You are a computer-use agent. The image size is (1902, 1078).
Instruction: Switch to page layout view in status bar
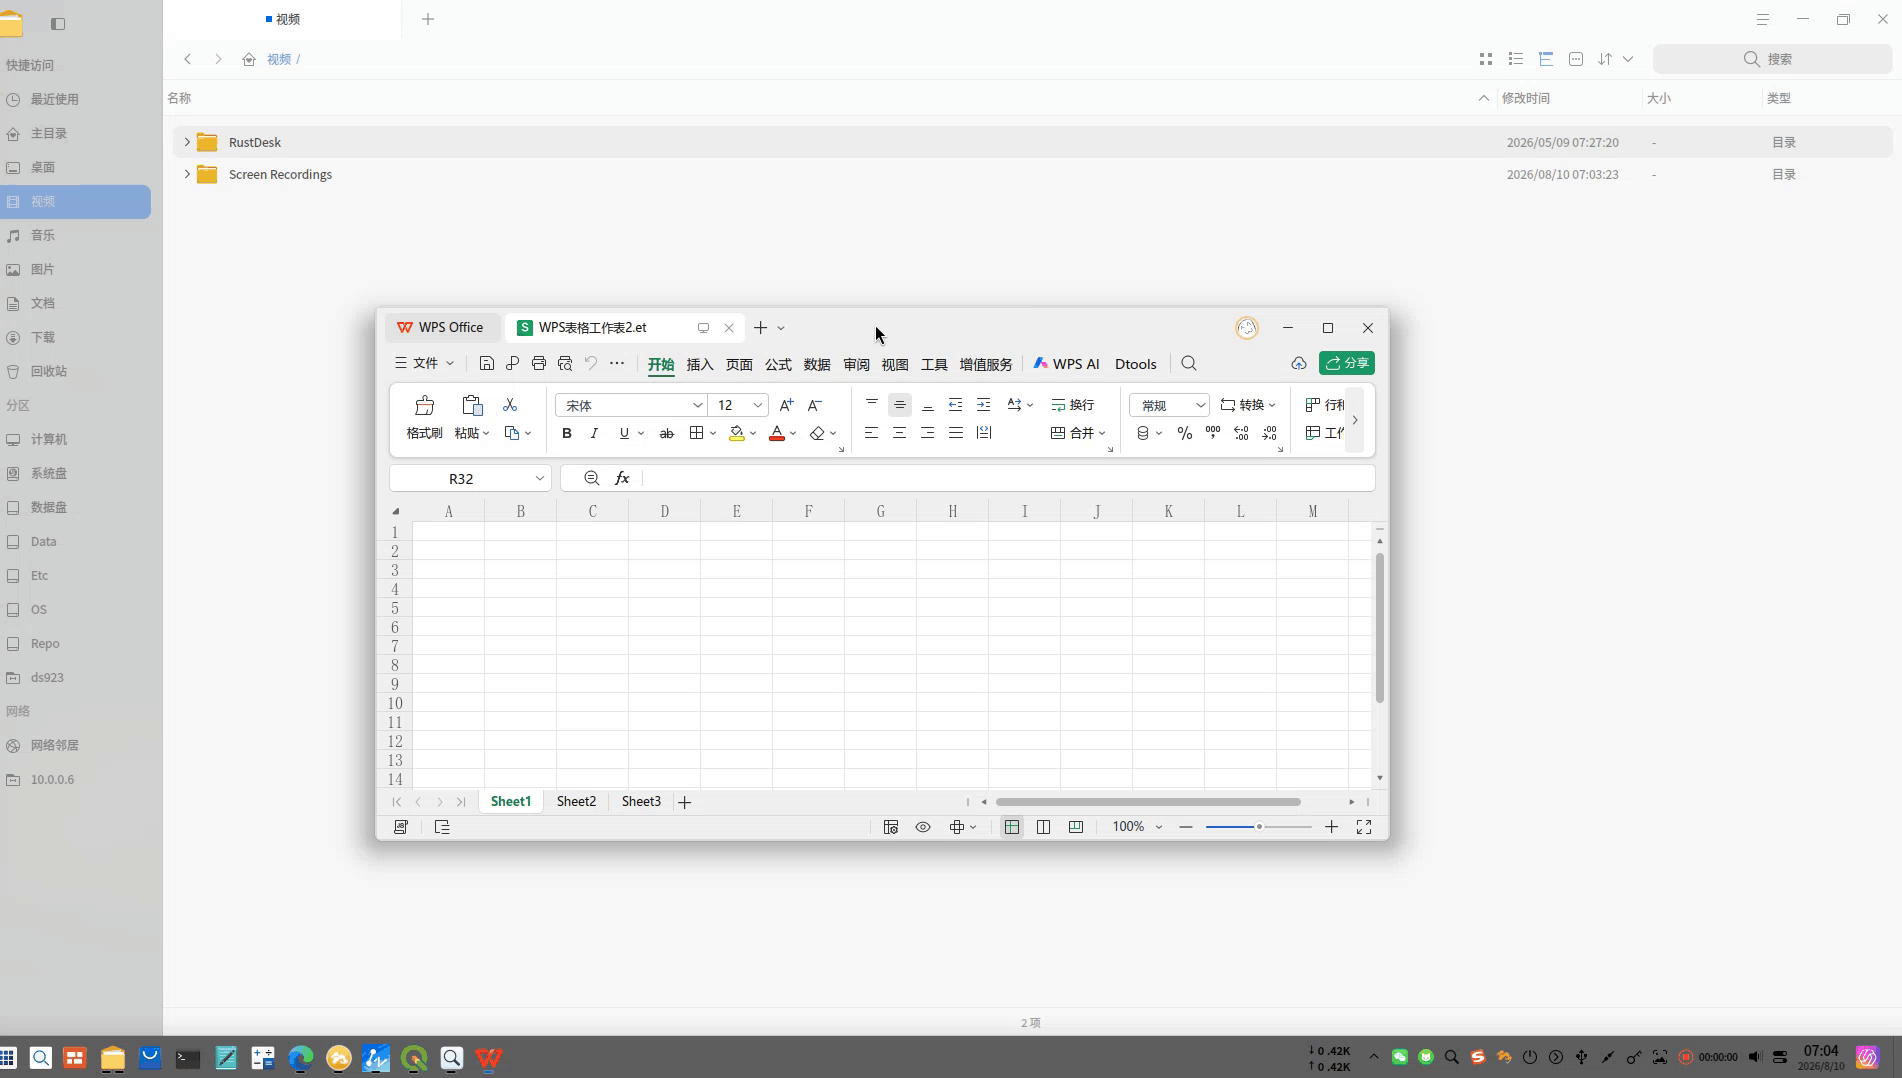(1044, 827)
